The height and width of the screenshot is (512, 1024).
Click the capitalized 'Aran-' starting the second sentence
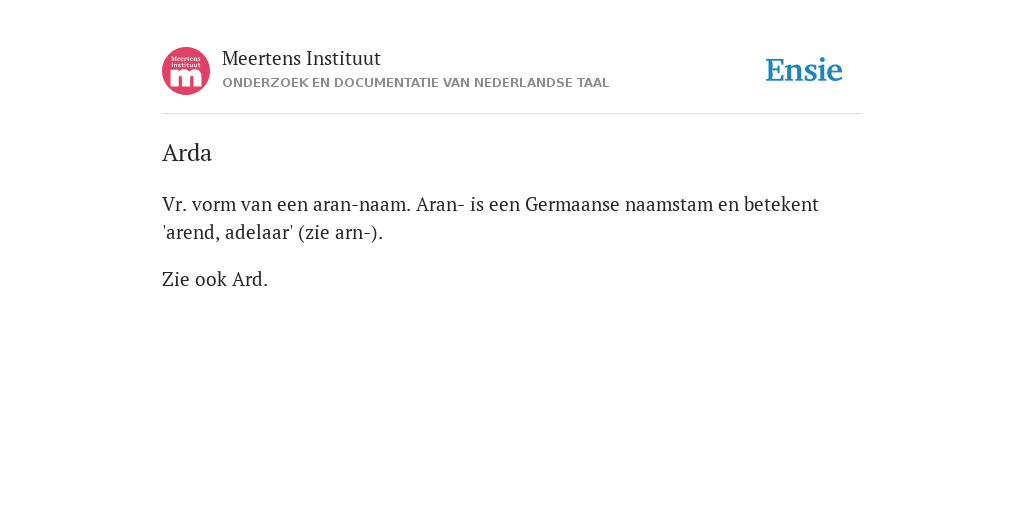coord(440,204)
